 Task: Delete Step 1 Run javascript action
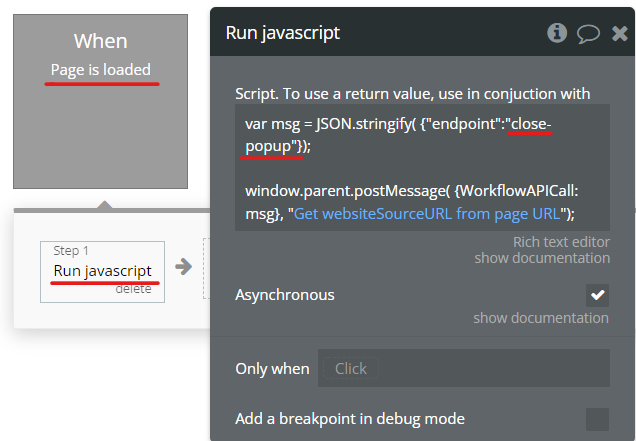click(133, 289)
